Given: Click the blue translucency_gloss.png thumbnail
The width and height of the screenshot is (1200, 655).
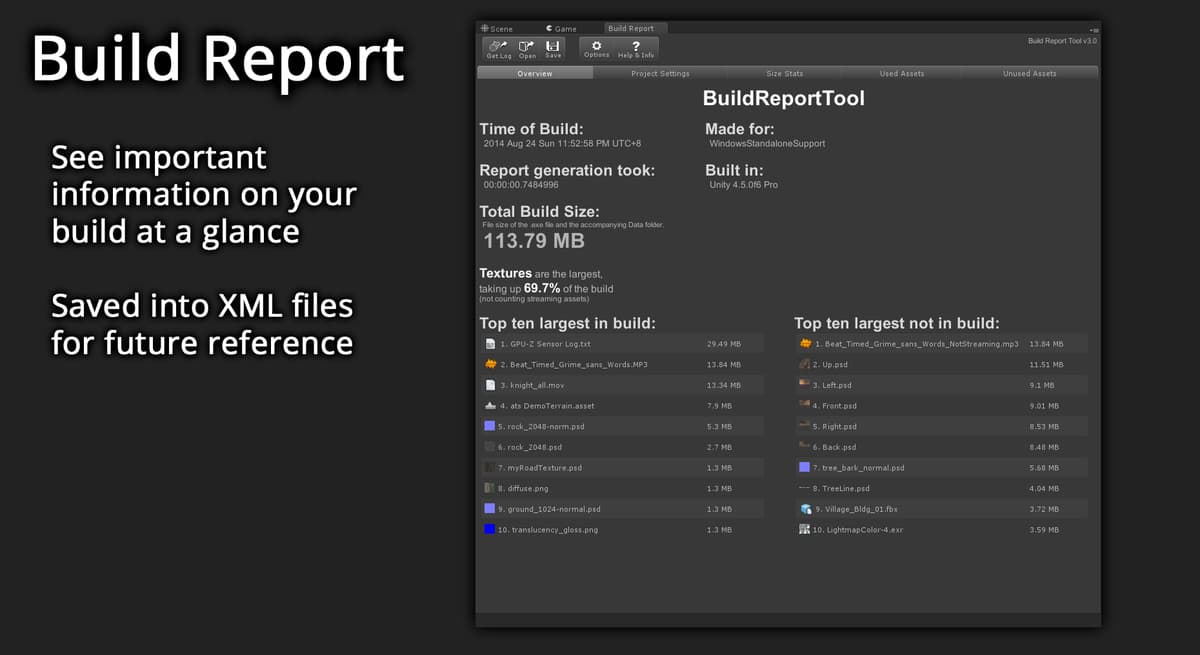Looking at the screenshot, I should pos(490,529).
